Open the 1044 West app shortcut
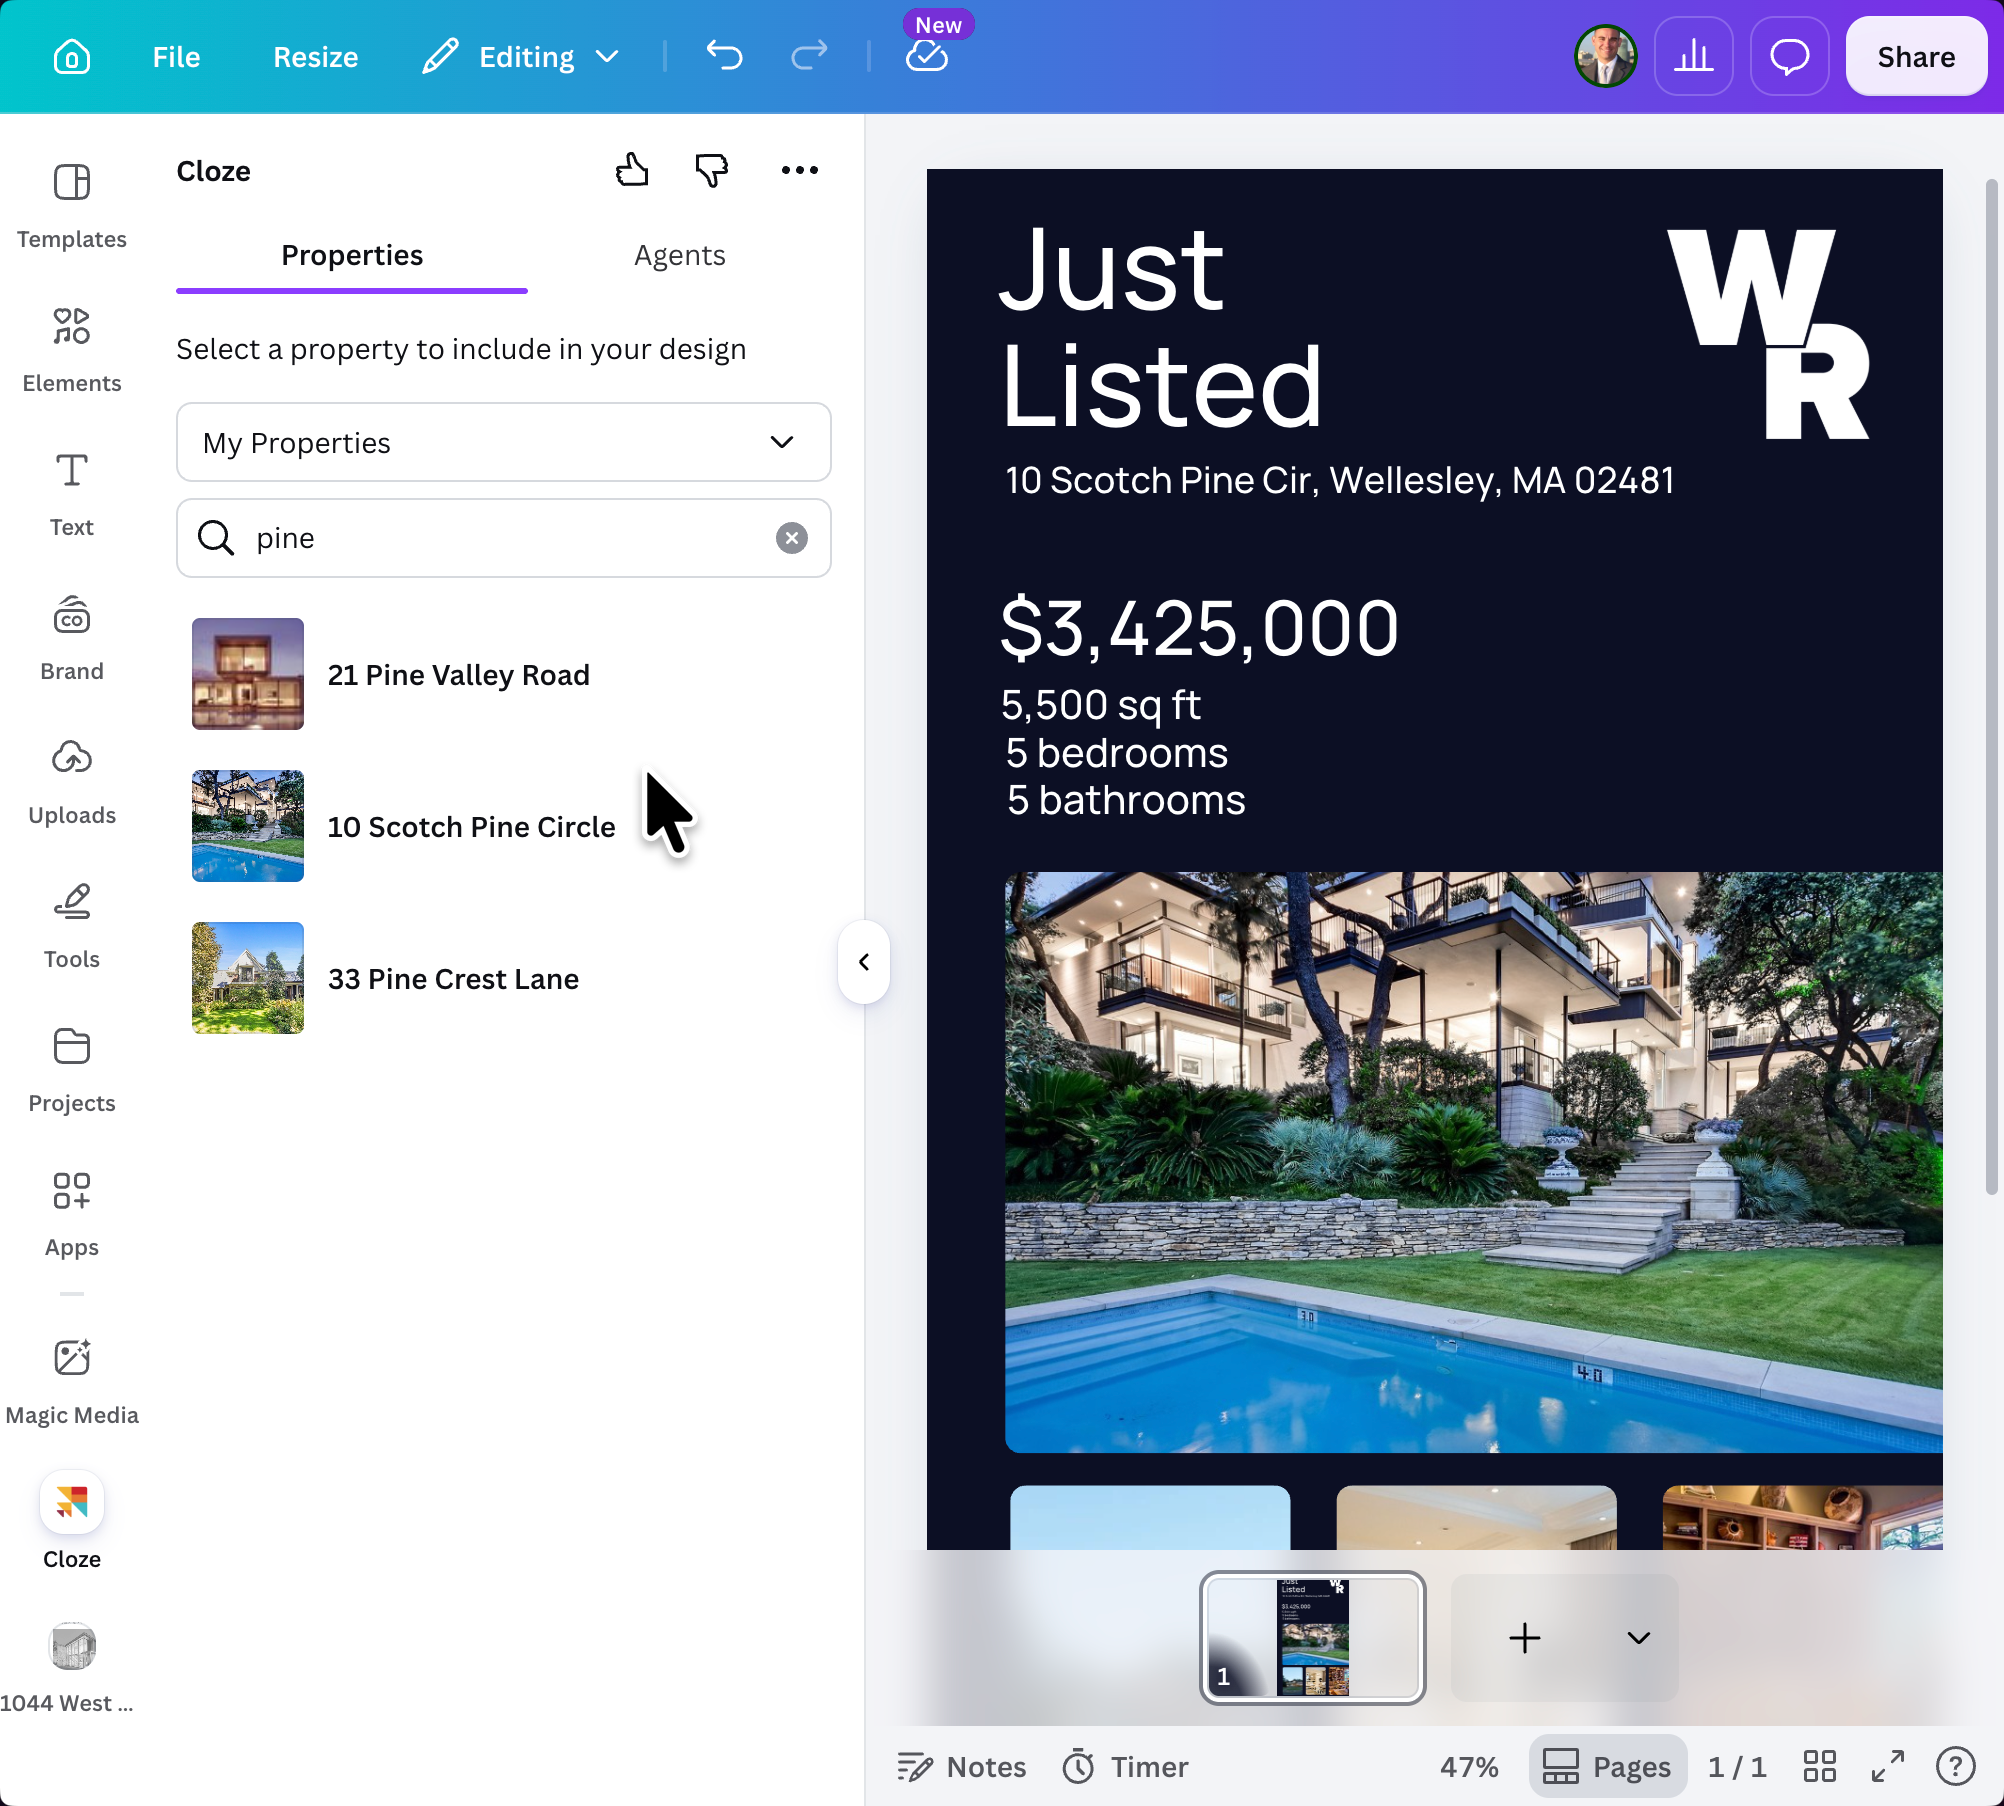The width and height of the screenshot is (2004, 1806). [70, 1668]
